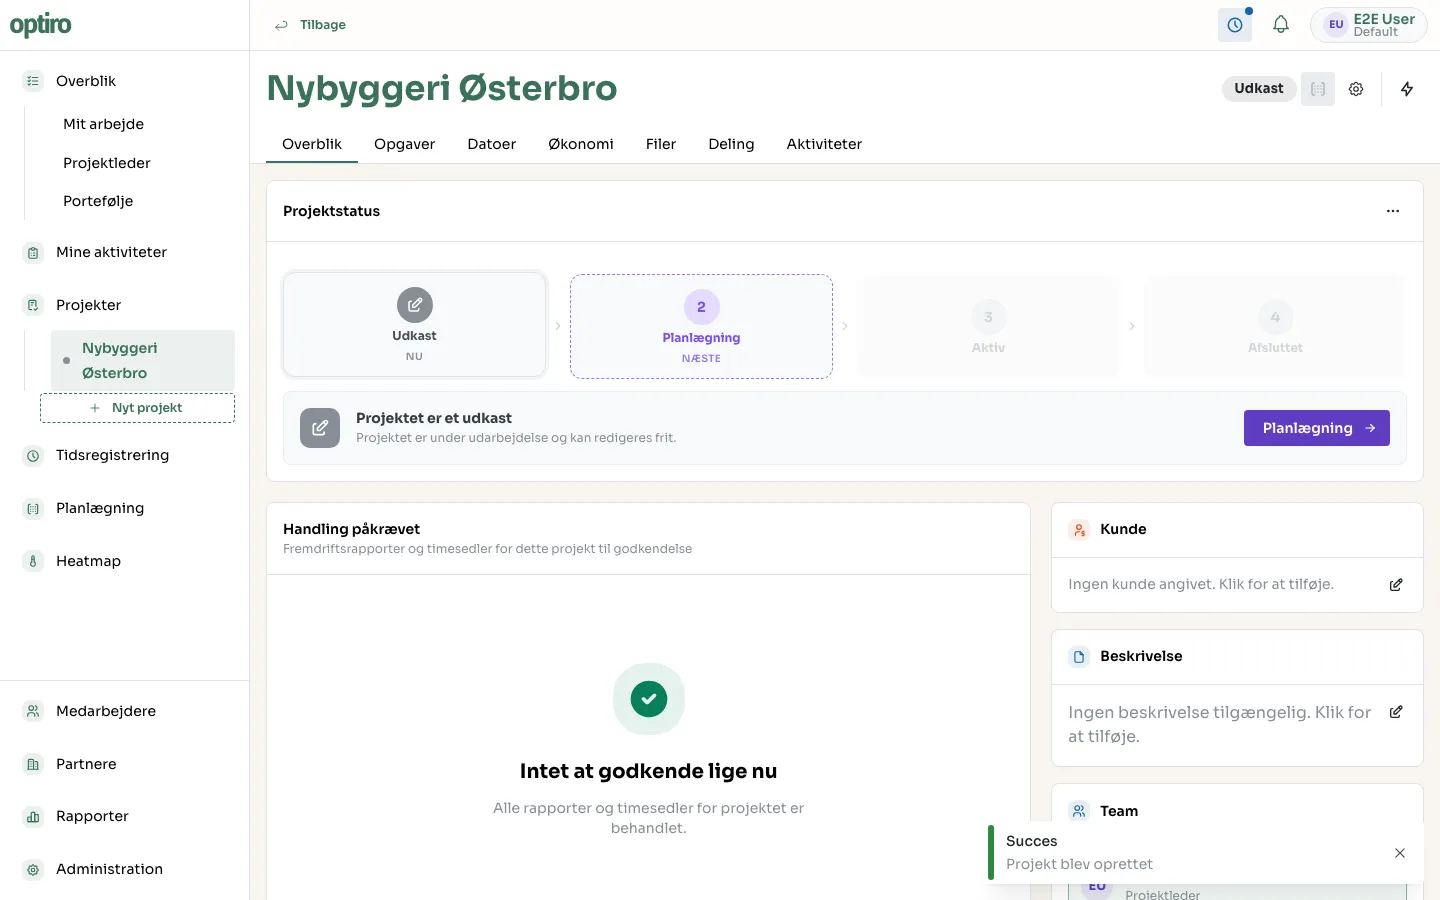The width and height of the screenshot is (1440, 900).
Task: Dismiss the Succes toast notification
Action: pos(1400,853)
